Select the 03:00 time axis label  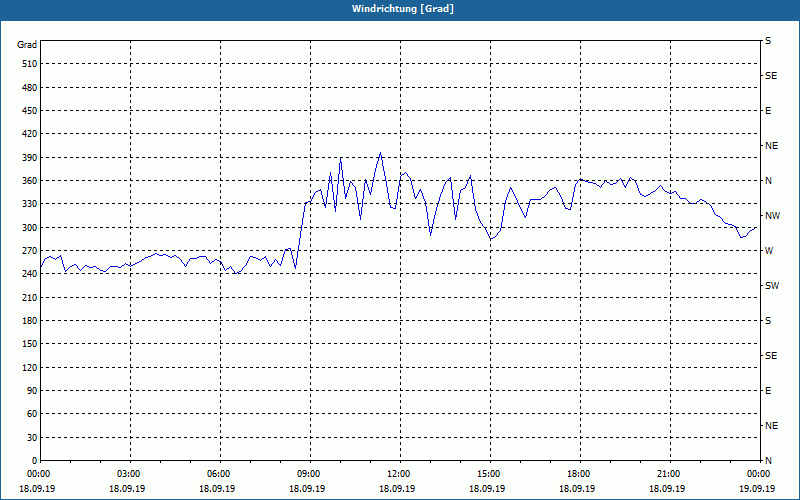point(128,474)
